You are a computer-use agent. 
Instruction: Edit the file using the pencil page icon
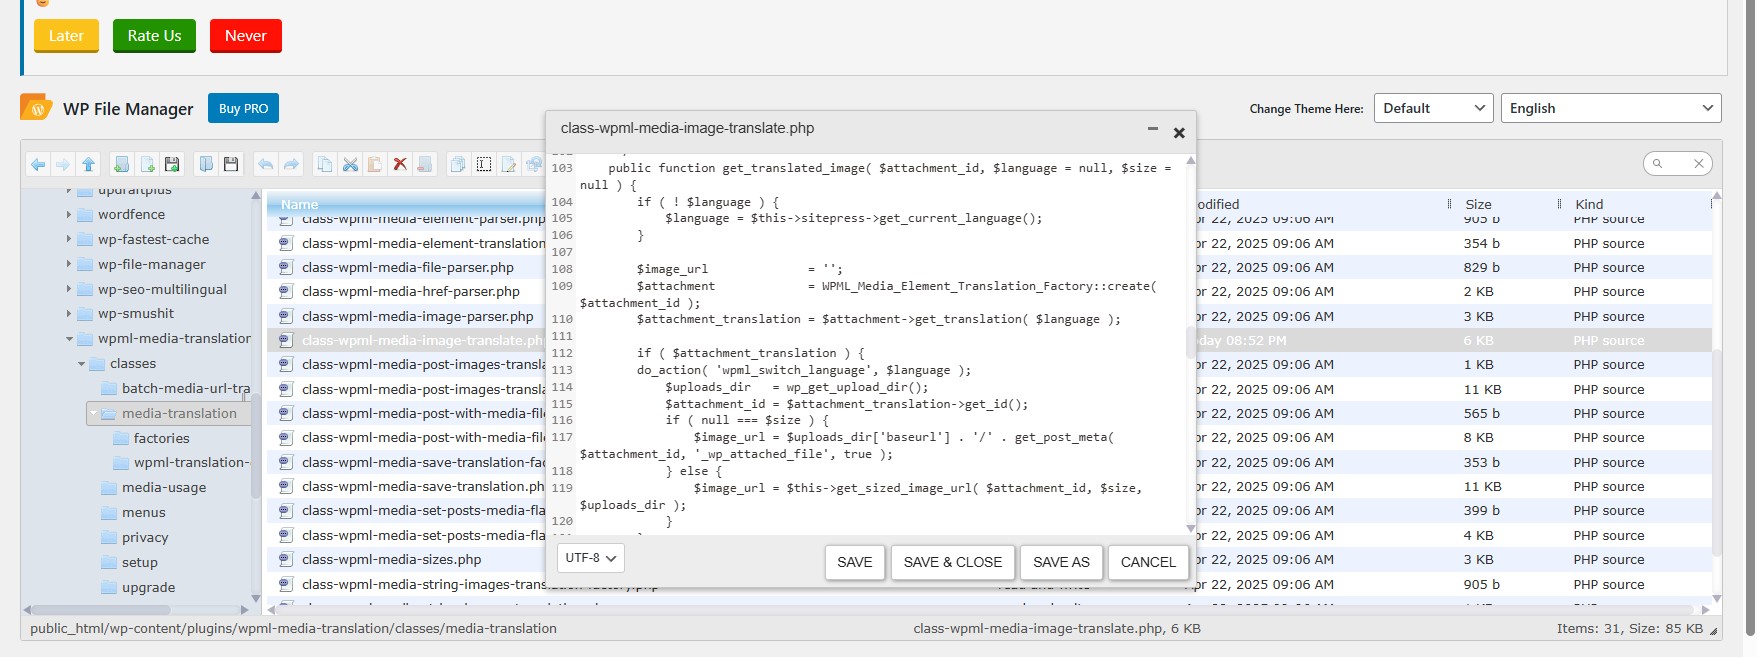pyautogui.click(x=509, y=164)
